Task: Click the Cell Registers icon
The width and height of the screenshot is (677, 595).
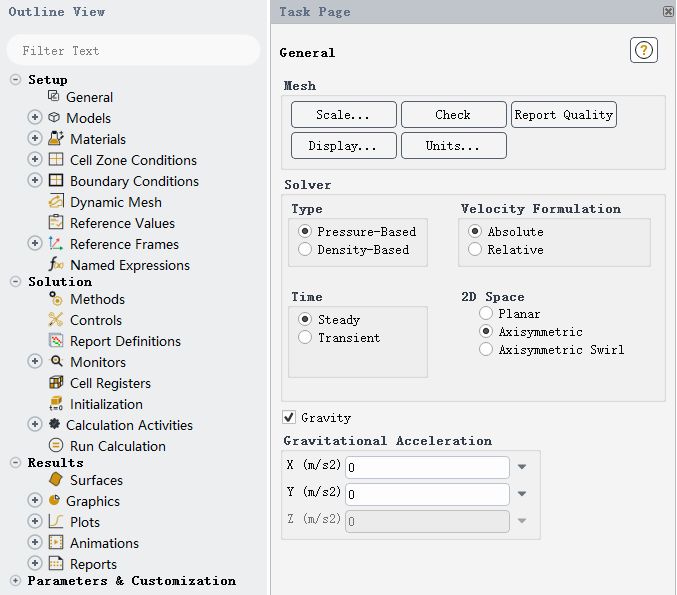Action: click(x=55, y=383)
